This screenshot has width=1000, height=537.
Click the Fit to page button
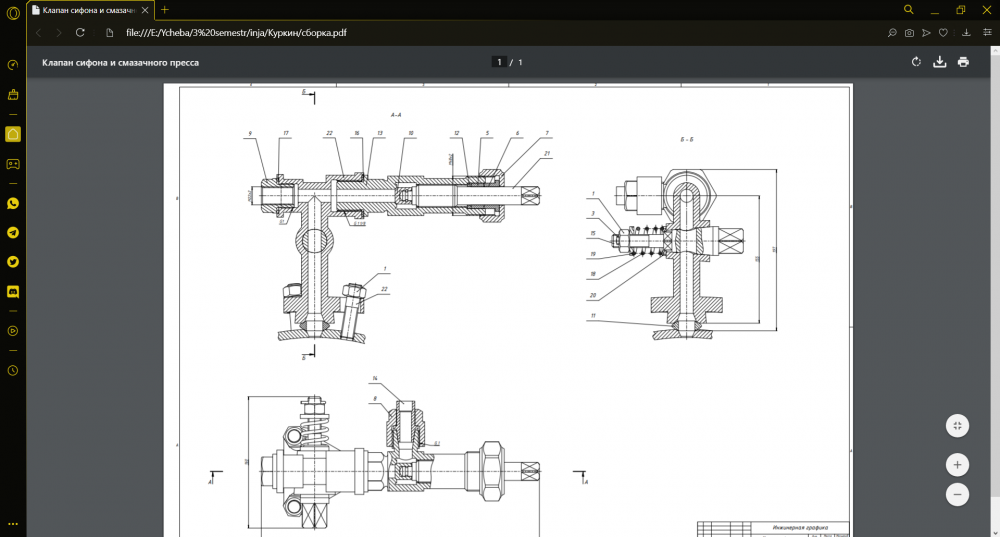pos(957,425)
